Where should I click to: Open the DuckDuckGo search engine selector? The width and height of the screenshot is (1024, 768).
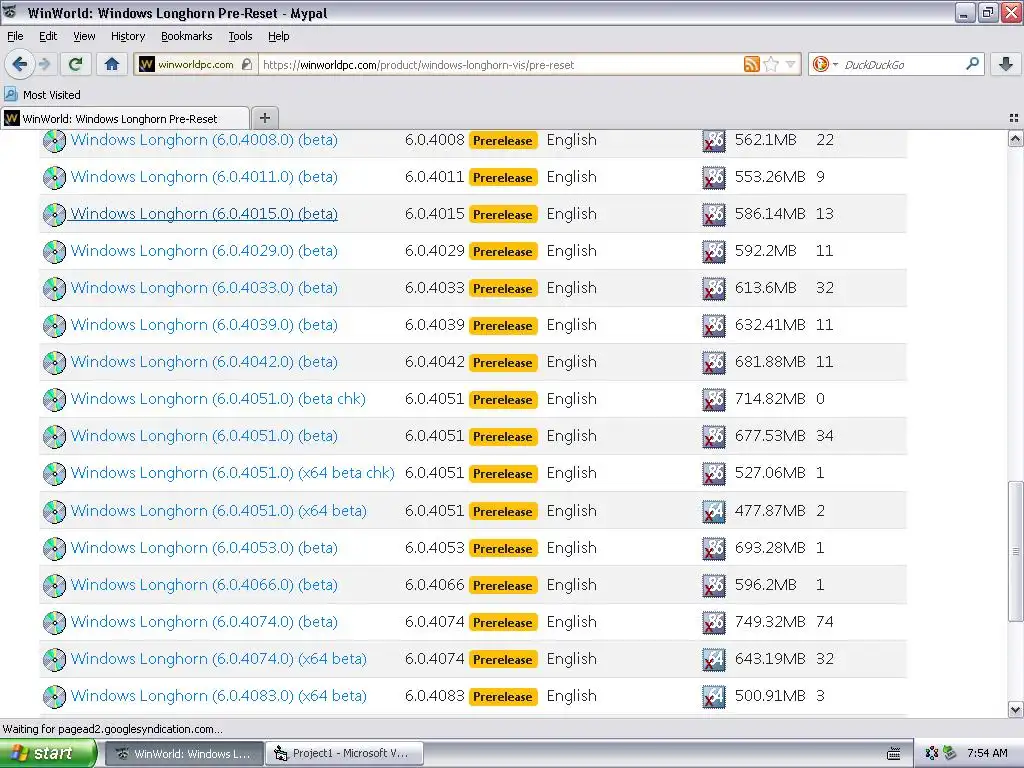tap(825, 64)
